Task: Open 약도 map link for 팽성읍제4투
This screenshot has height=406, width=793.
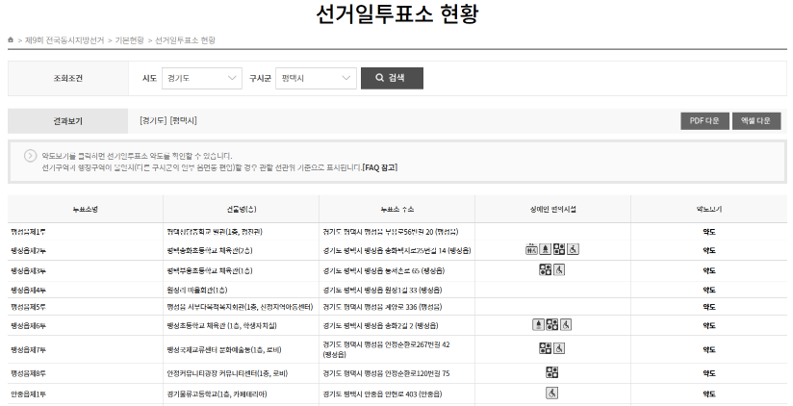Action: 709,290
